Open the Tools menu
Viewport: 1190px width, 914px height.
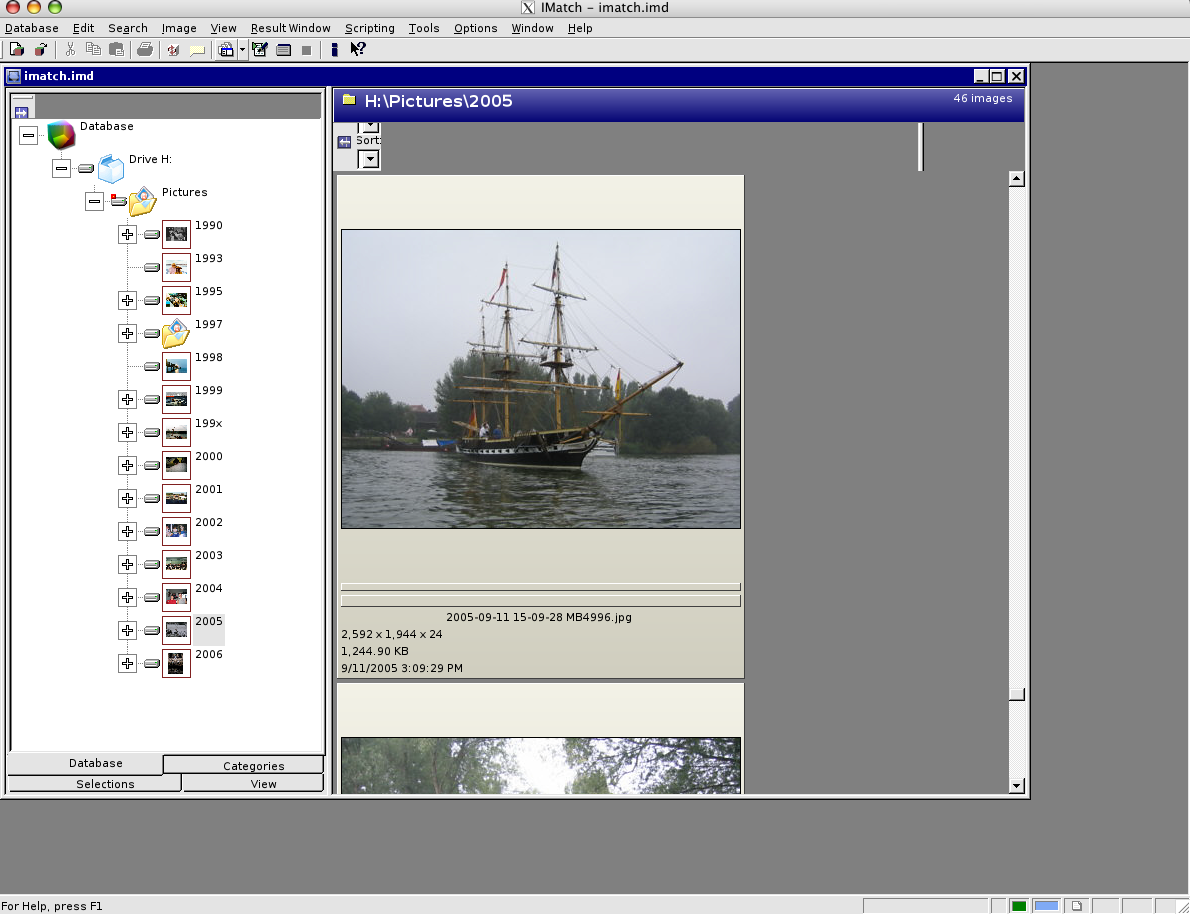pos(423,28)
